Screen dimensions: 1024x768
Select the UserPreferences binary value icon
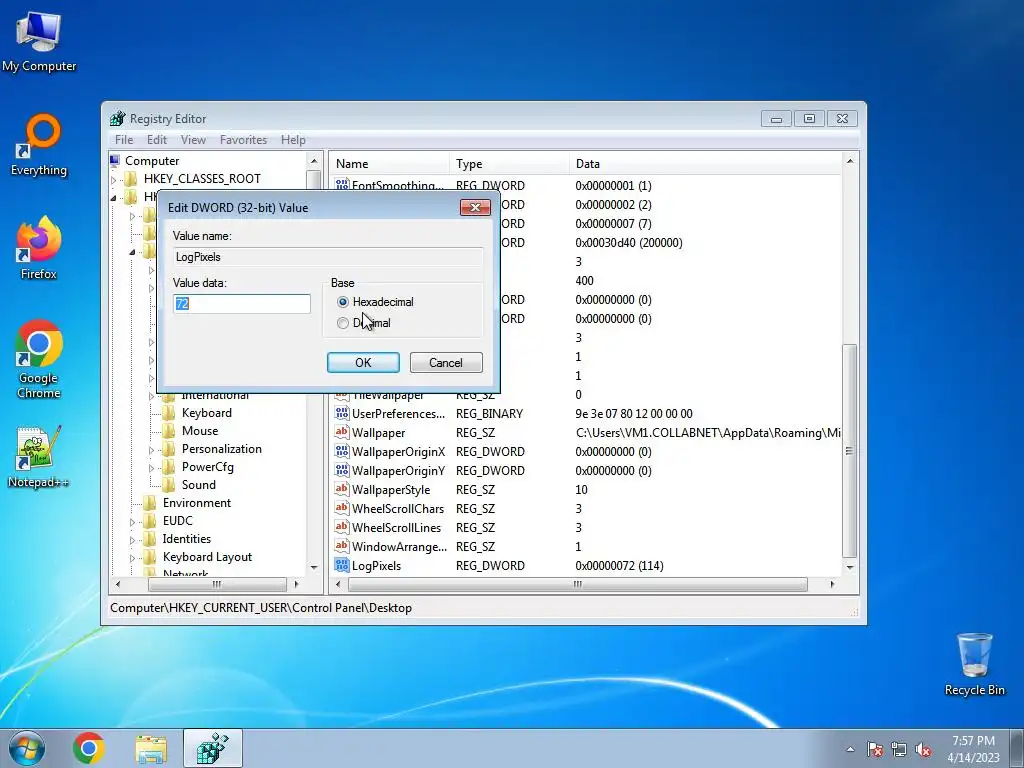(x=342, y=413)
